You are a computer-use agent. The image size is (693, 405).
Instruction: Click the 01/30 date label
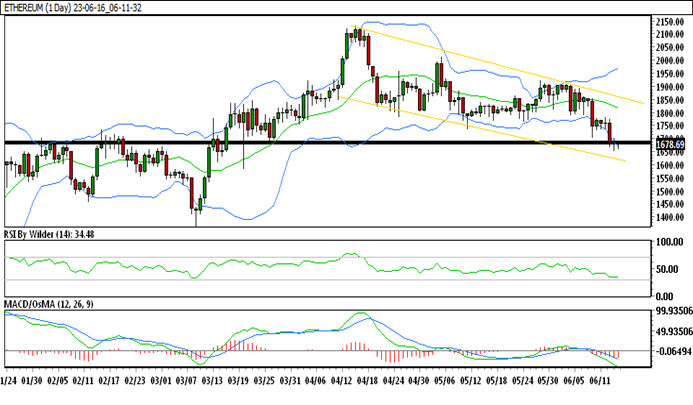click(32, 381)
